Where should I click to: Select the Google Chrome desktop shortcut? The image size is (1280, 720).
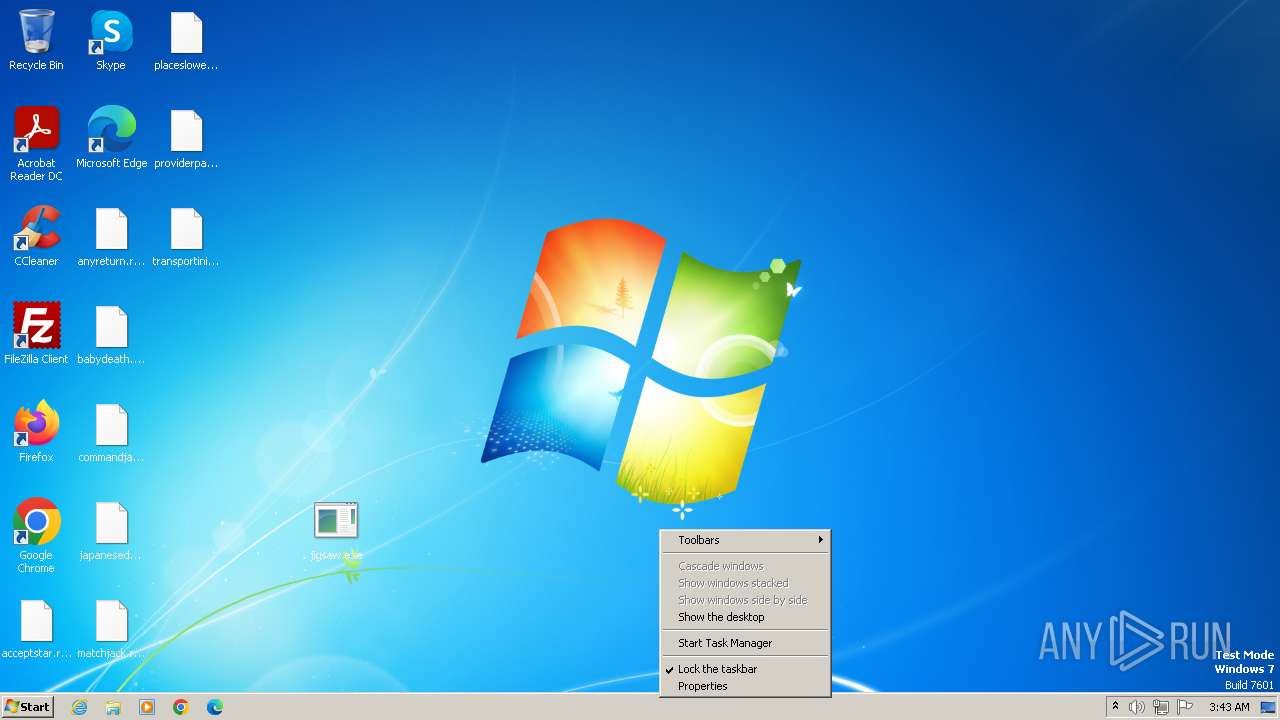(36, 536)
